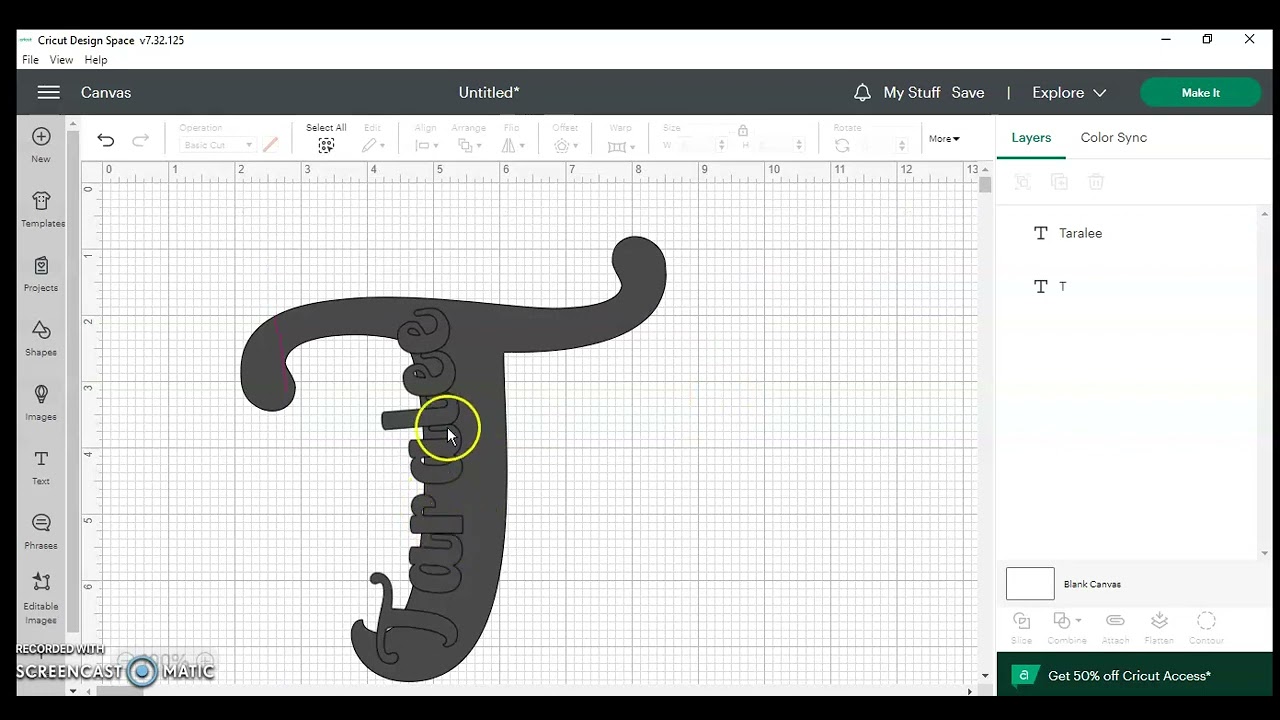1280x720 pixels.
Task: Open the Combine dropdown
Action: click(x=1066, y=628)
